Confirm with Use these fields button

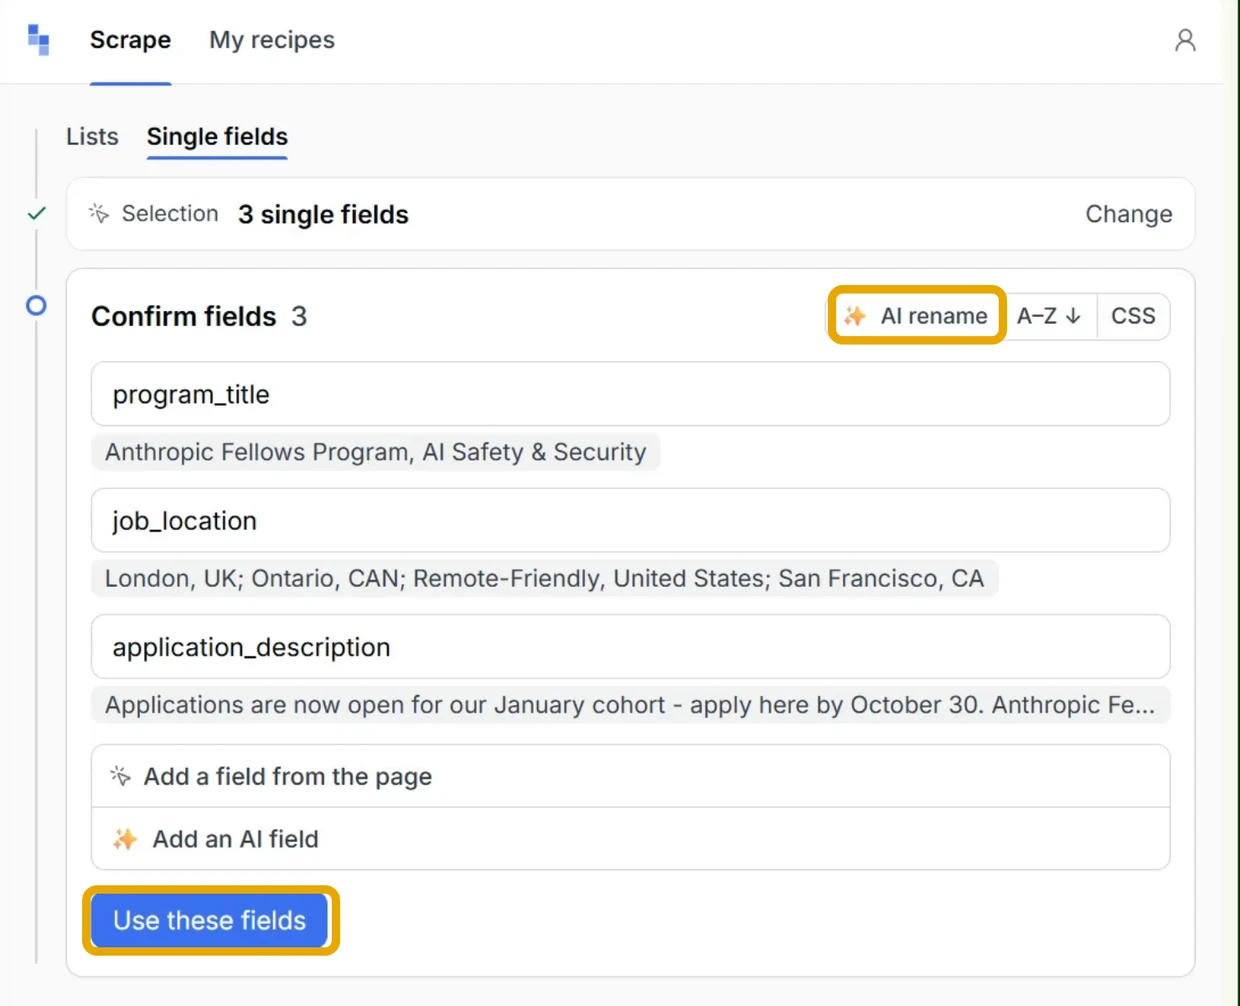210,920
